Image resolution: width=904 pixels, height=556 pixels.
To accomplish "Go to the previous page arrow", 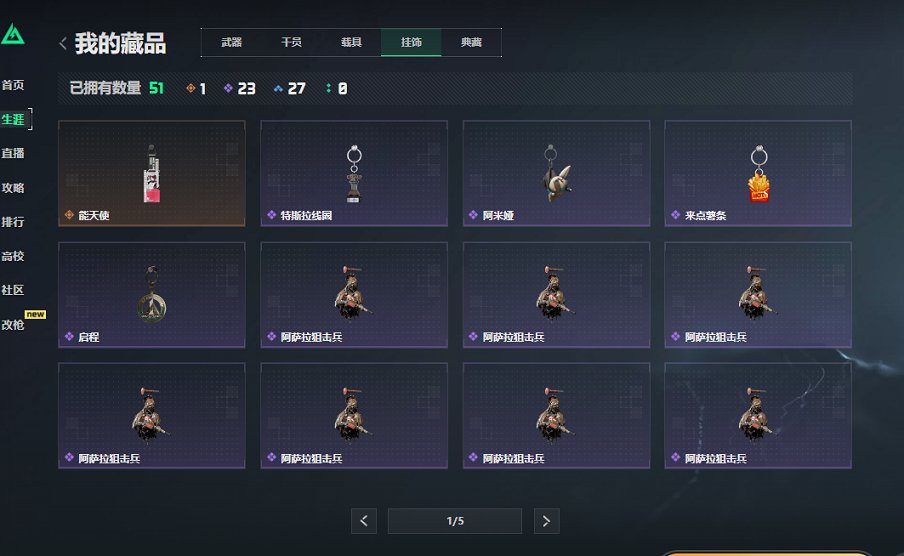I will [x=364, y=521].
